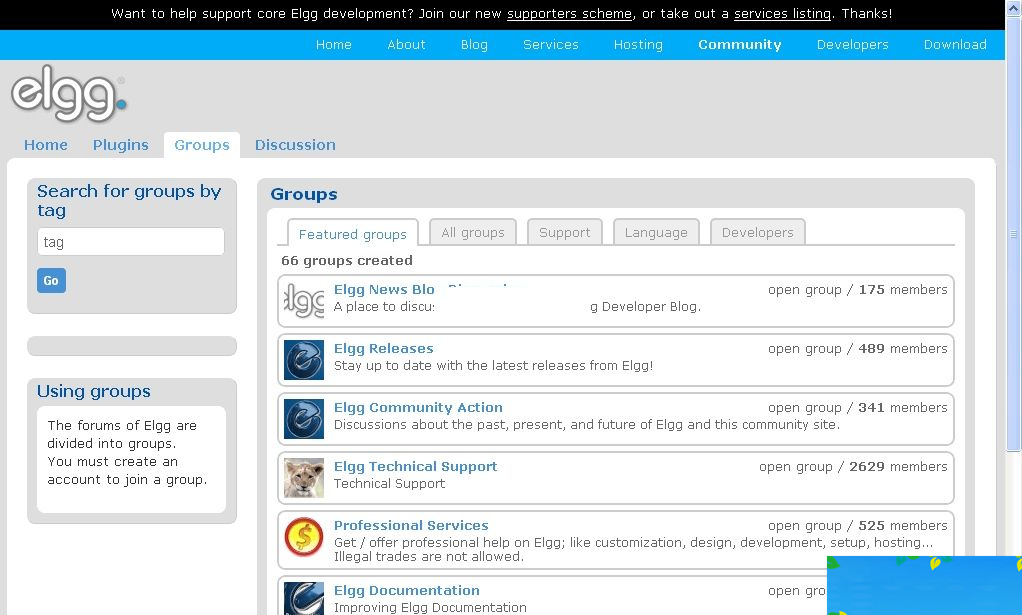Click the Elgg News Blog group avatar
This screenshot has width=1022, height=615.
[x=303, y=300]
